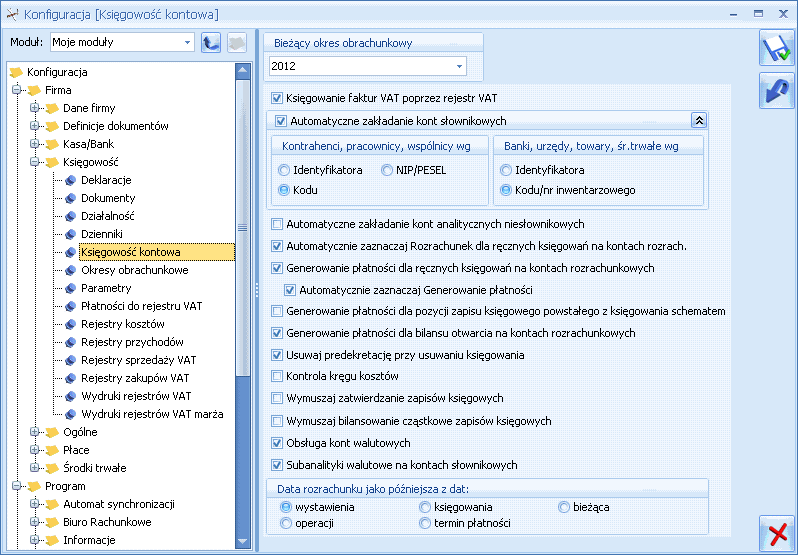Enable Automatyczne zakładanie kont analitycznych niesłownikowych
Image resolution: width=798 pixels, height=555 pixels.
[277, 224]
